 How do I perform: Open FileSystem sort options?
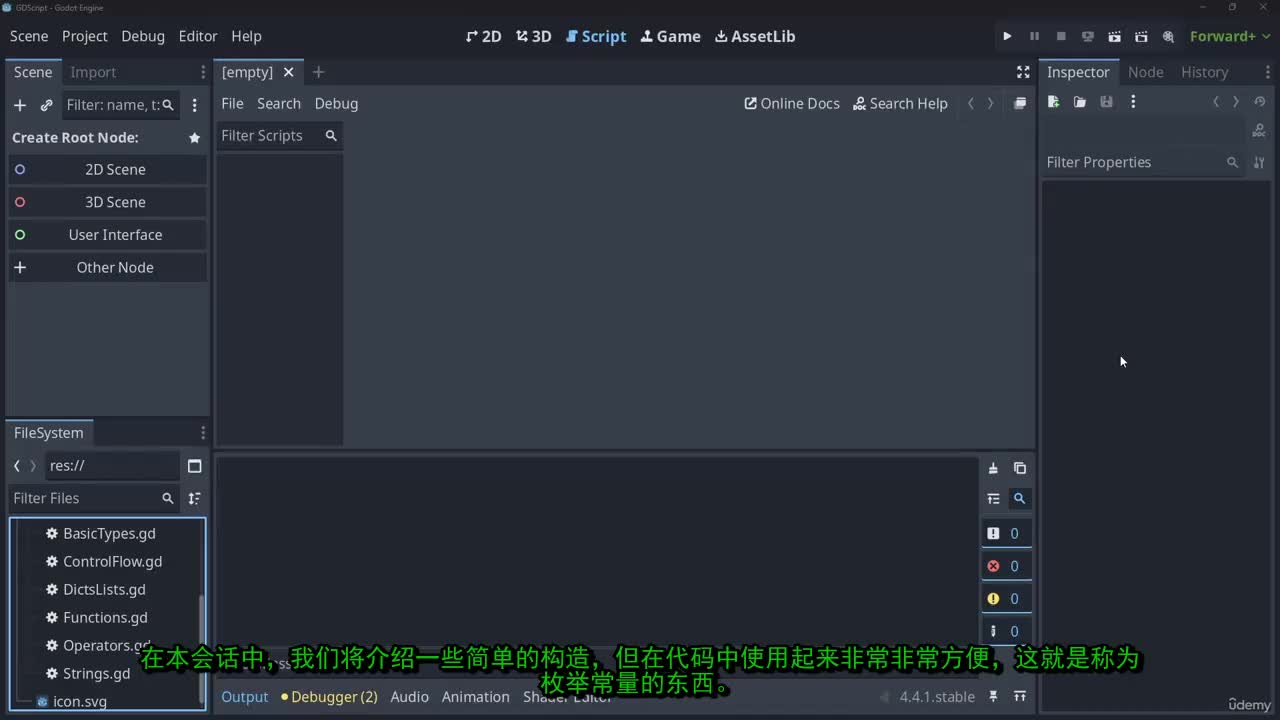[195, 498]
